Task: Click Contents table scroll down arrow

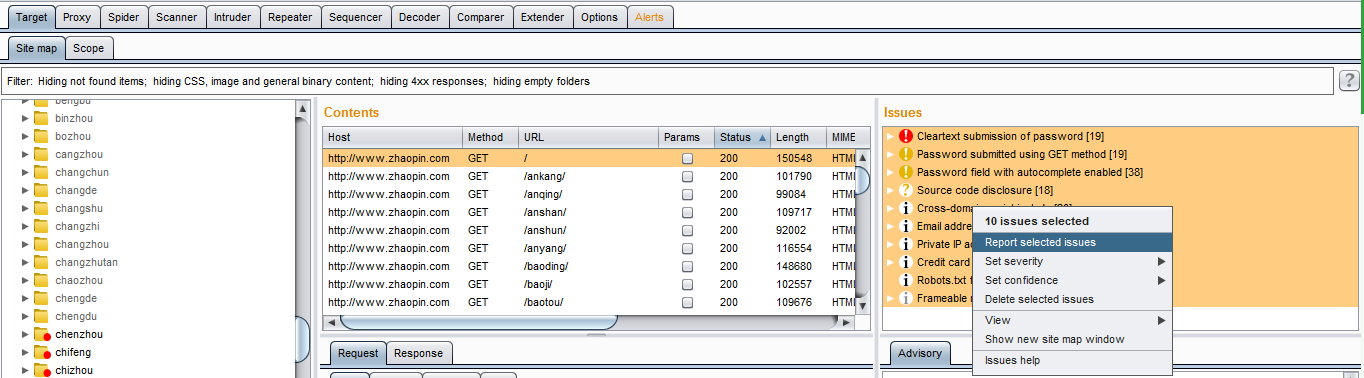Action: (864, 305)
